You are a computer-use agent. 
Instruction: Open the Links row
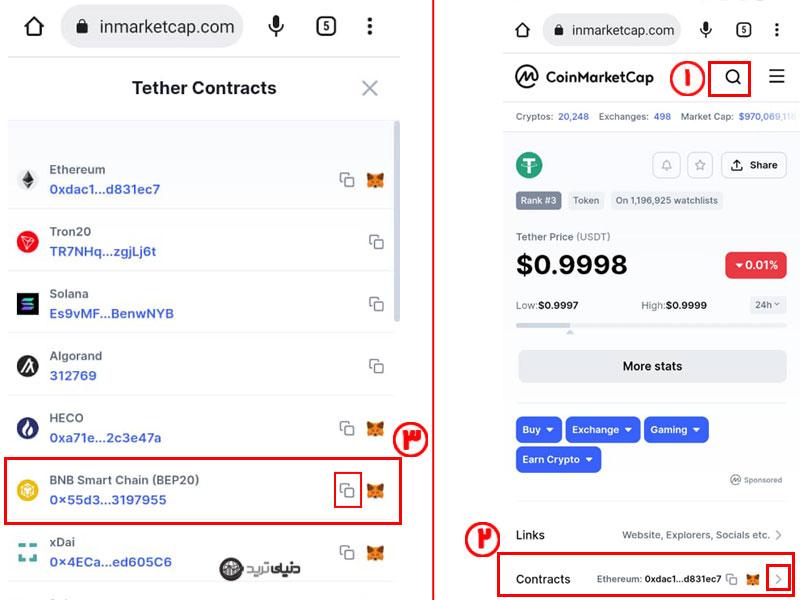[649, 535]
